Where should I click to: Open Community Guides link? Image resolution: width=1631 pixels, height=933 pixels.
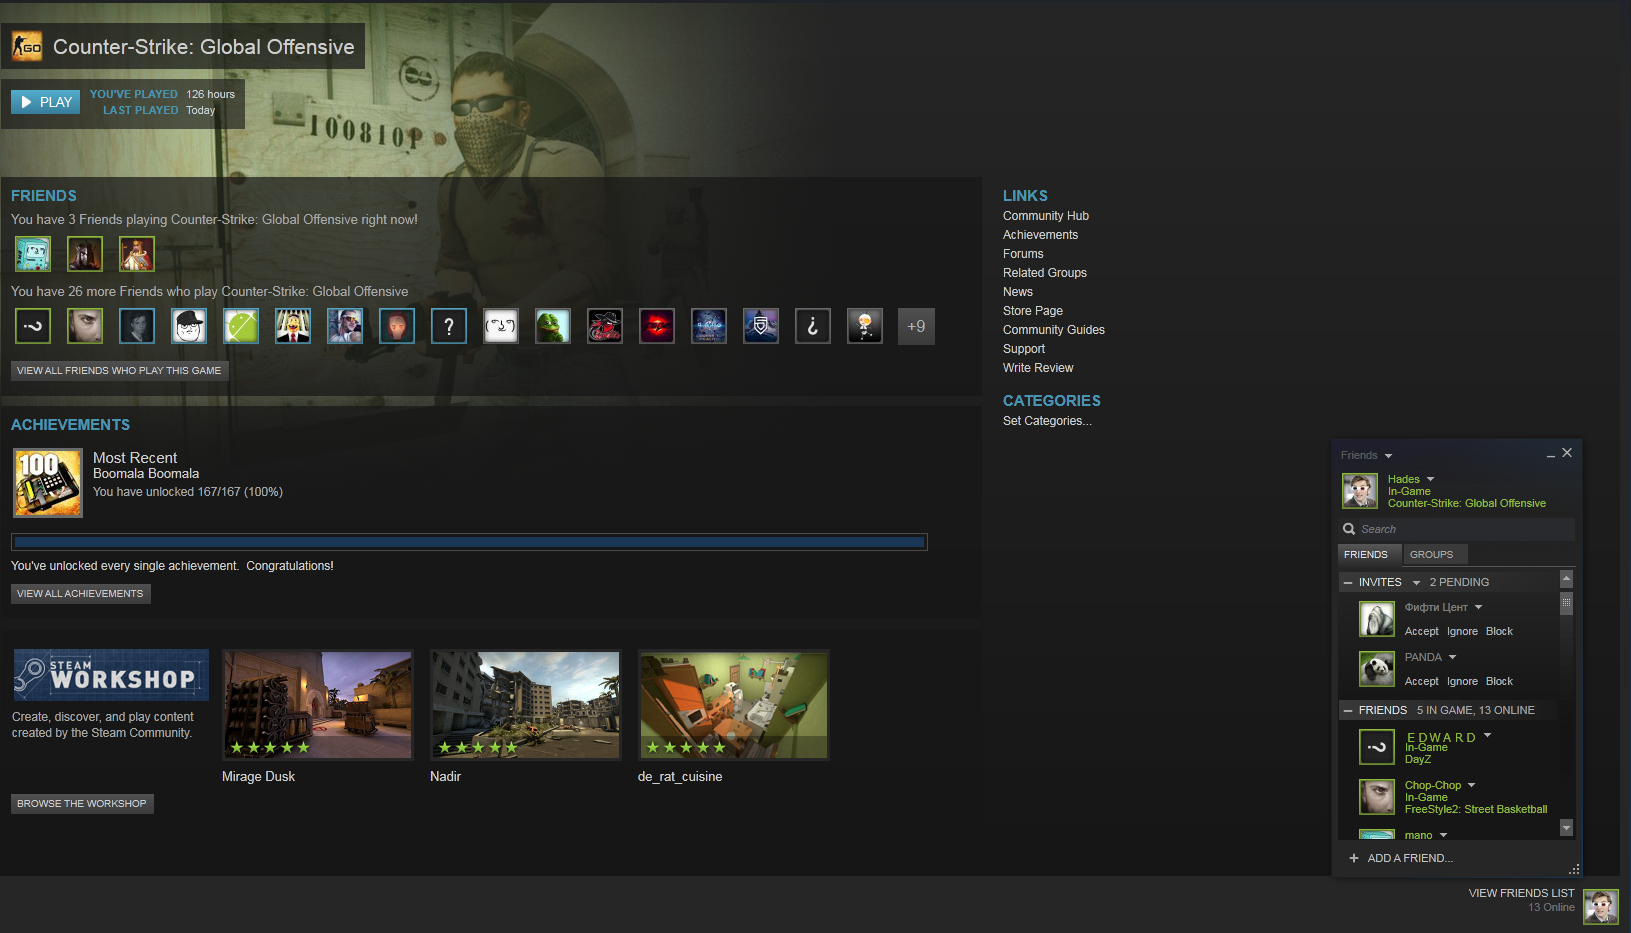pos(1054,330)
